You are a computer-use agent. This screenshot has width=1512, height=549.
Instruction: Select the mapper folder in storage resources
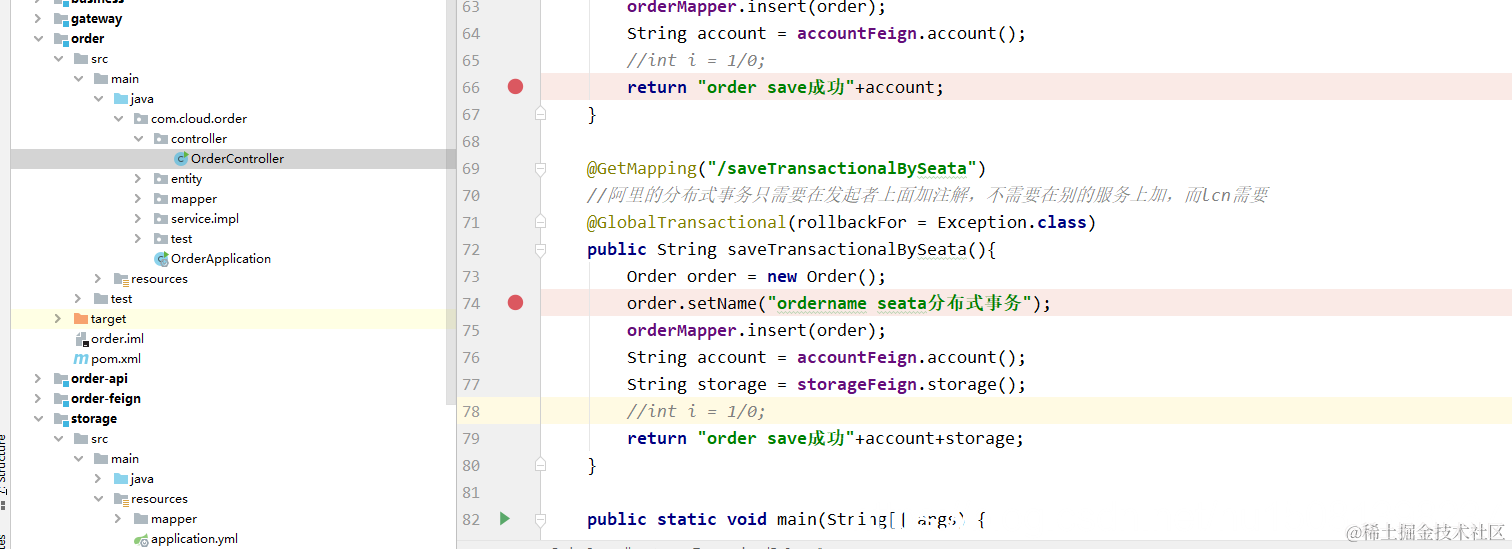(174, 518)
